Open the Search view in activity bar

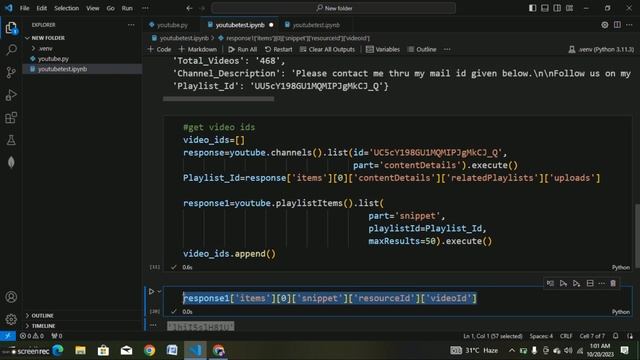pyautogui.click(x=11, y=50)
